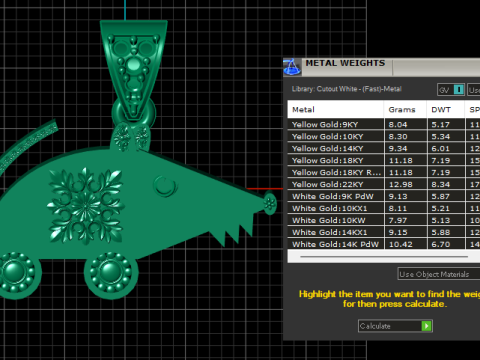Click the horizontal scrollbar under the table
480x360 pixels.
384,256
